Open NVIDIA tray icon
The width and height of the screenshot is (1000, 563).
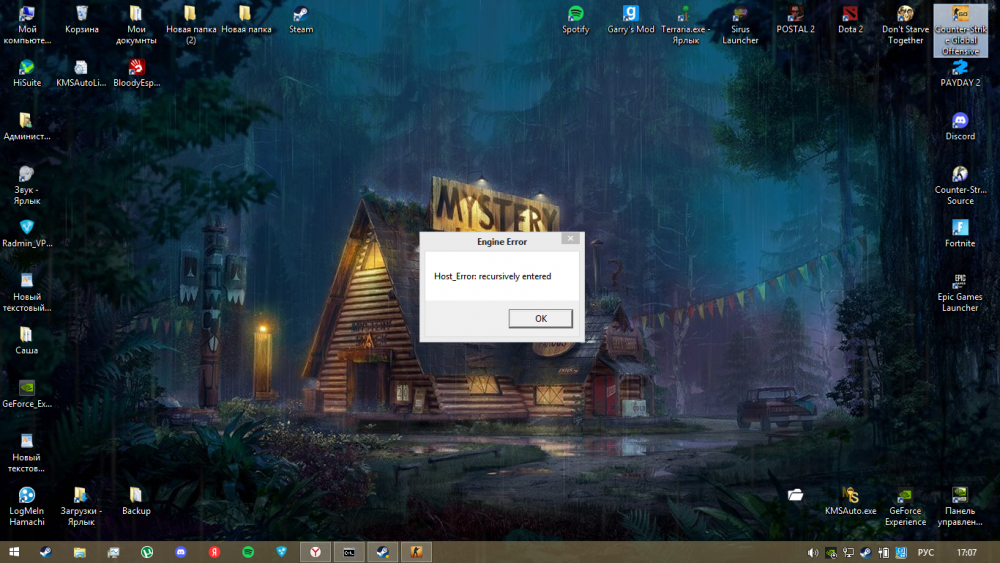click(x=830, y=553)
